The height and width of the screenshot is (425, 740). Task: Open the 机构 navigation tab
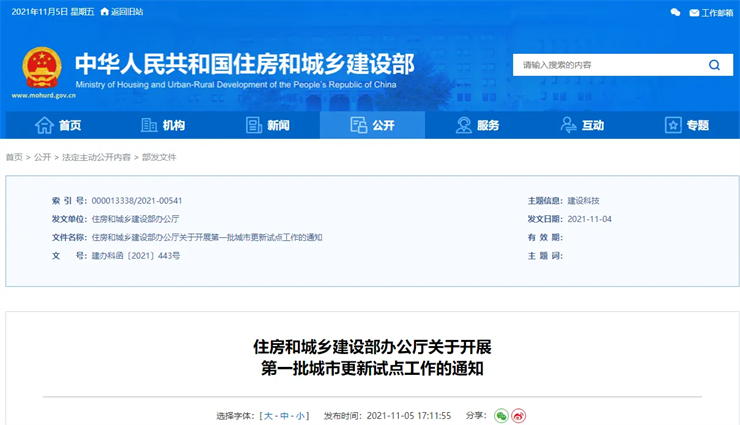pos(163,125)
